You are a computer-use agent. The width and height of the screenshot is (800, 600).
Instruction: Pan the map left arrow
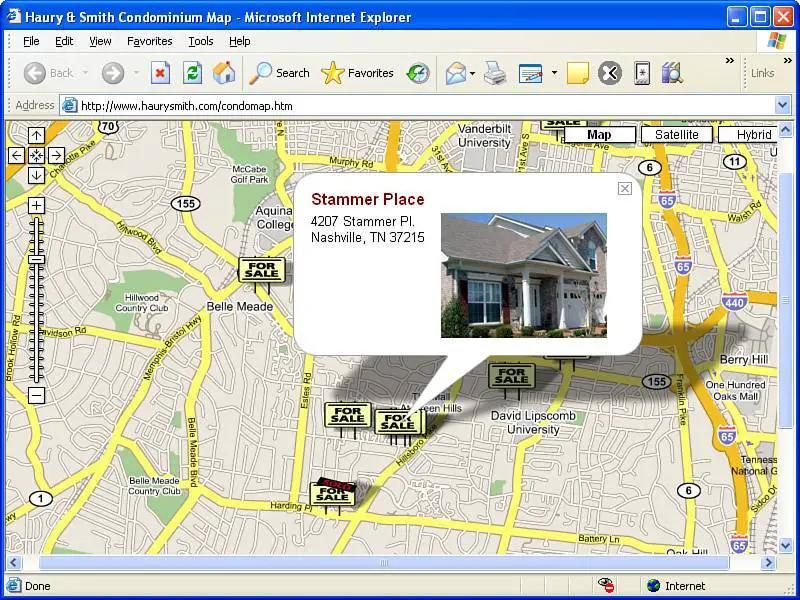click(16, 155)
